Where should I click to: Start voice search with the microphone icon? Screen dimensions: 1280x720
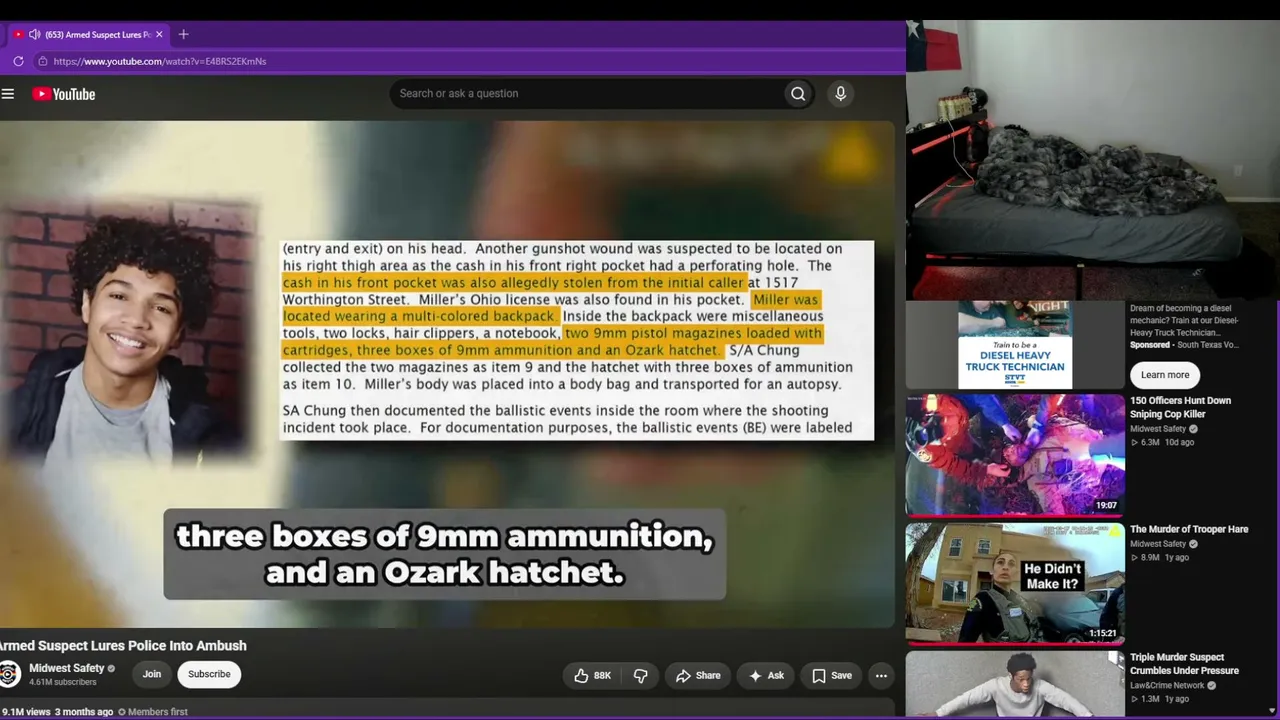[x=840, y=94]
